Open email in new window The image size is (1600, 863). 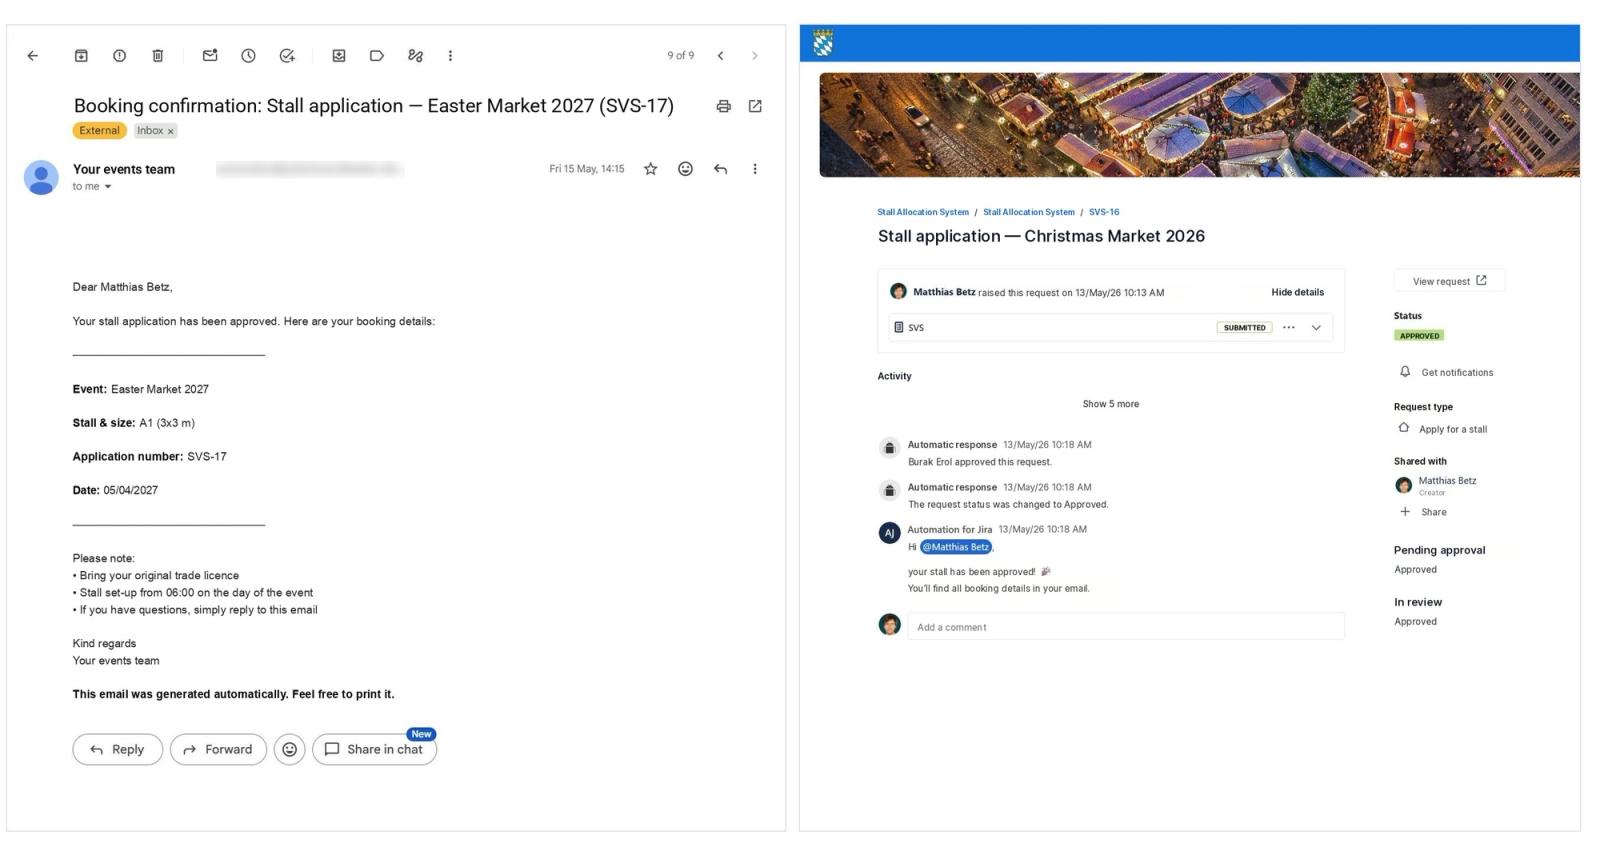pos(755,106)
